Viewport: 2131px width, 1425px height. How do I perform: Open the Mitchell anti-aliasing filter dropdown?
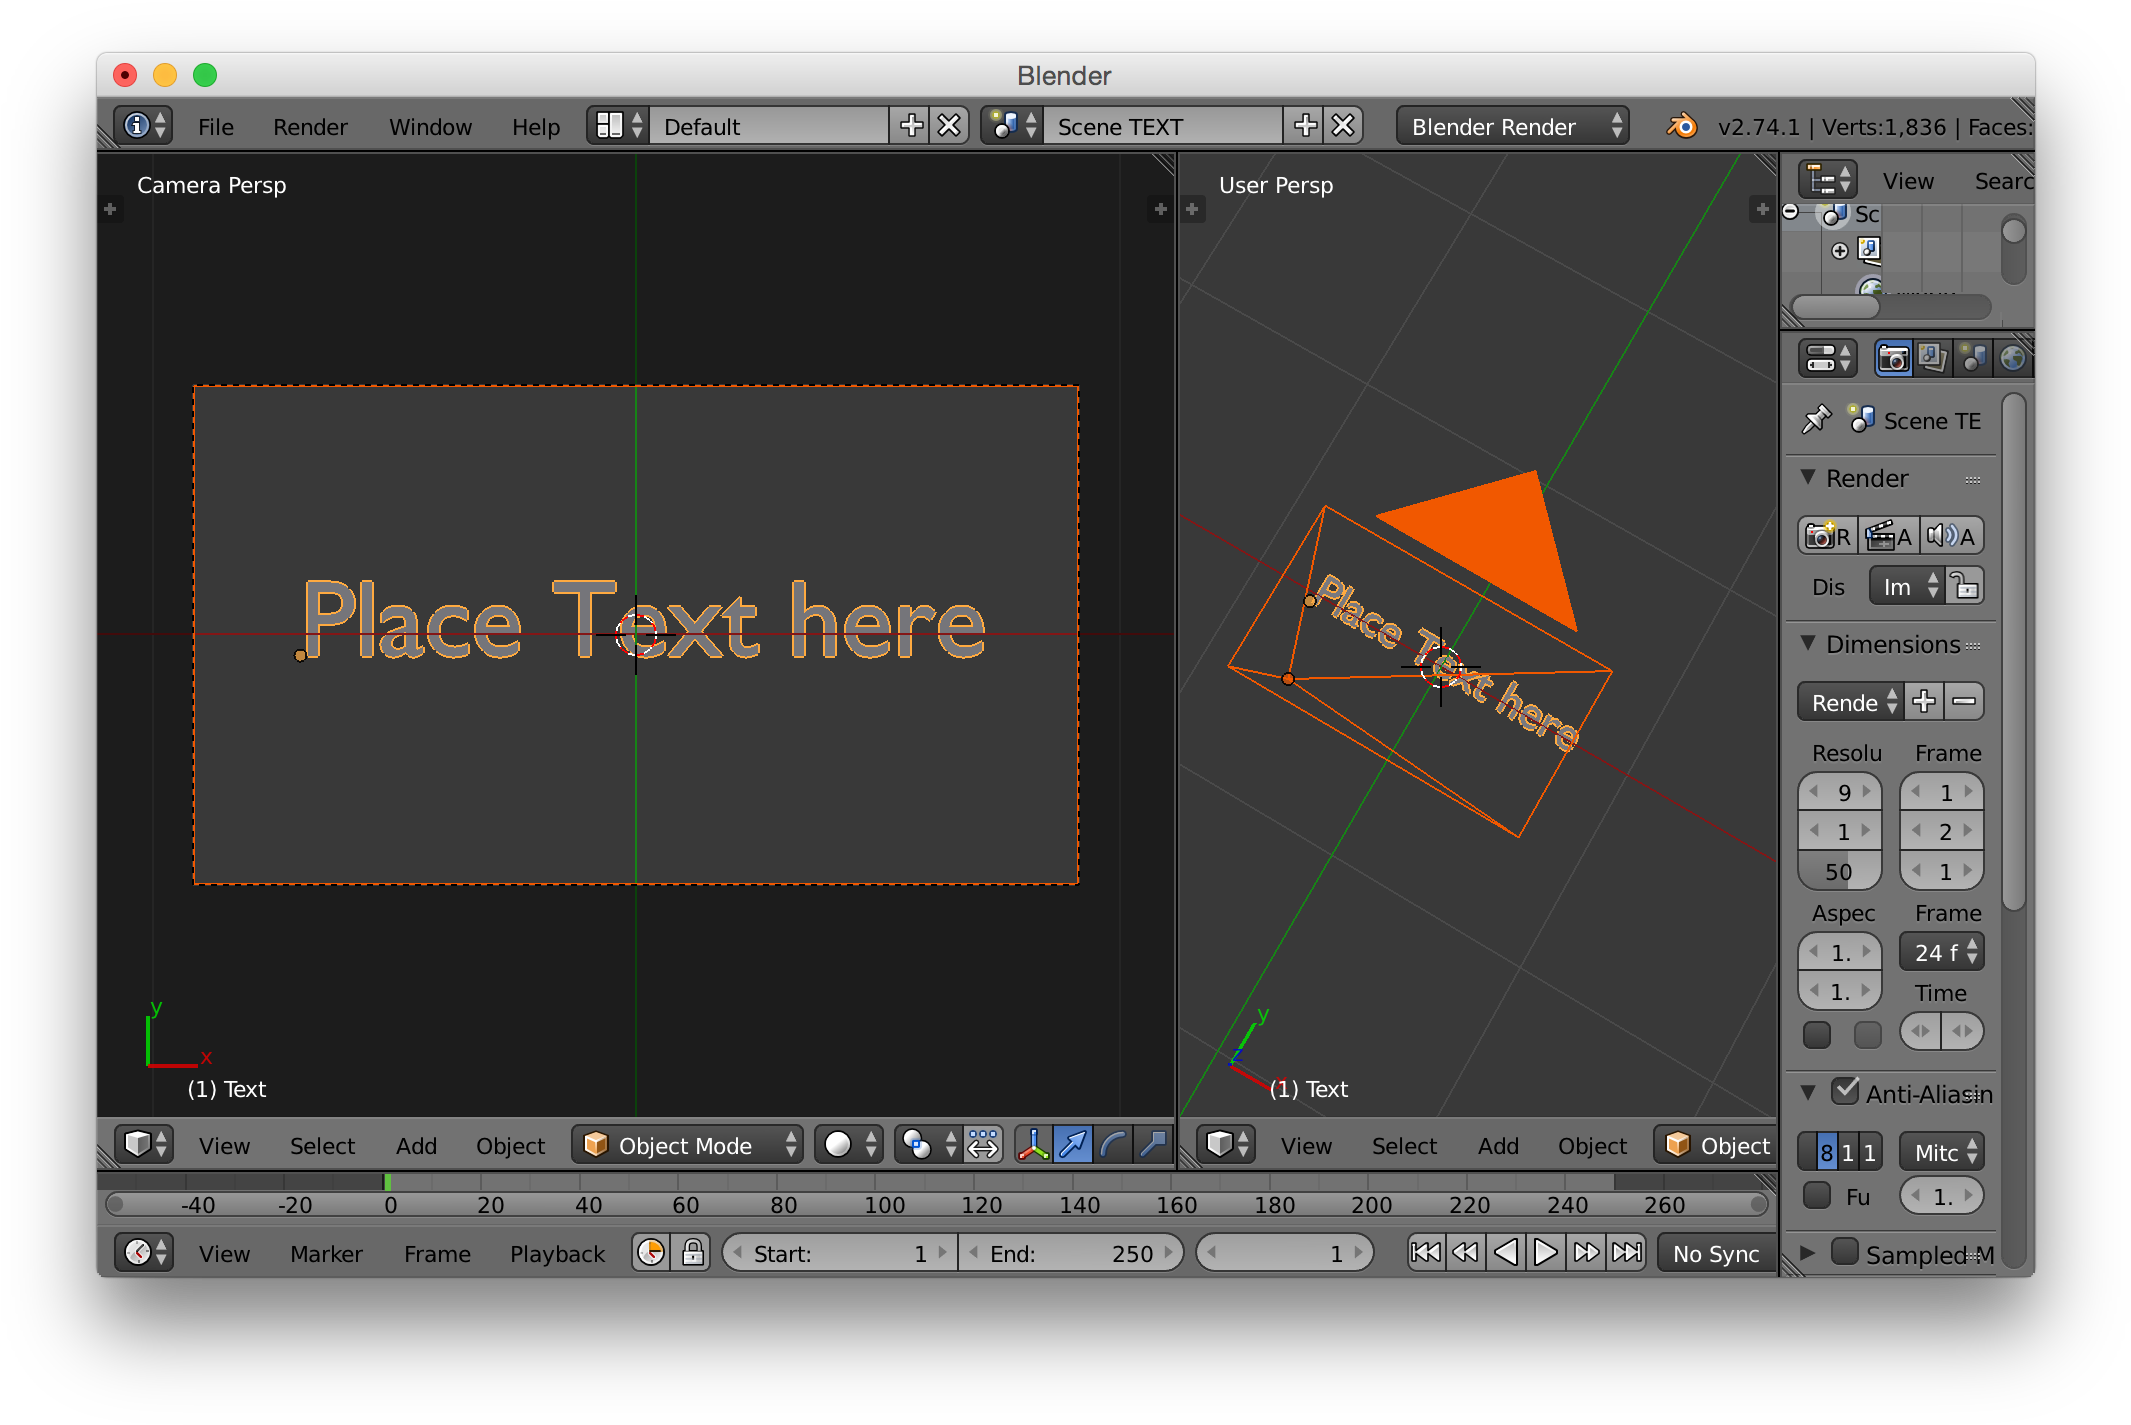(1941, 1151)
